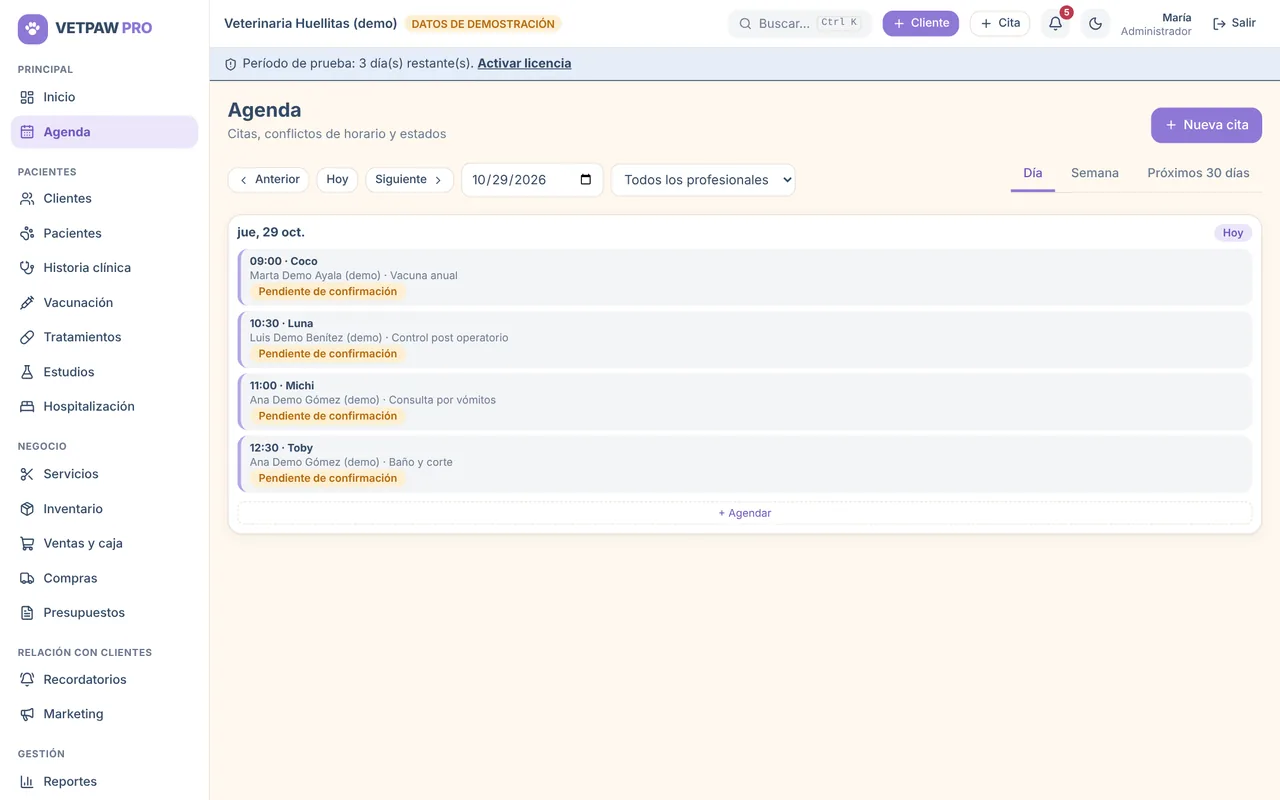Image resolution: width=1280 pixels, height=800 pixels.
Task: Click the Recordatorios bell icon in sidebar
Action: tap(27, 680)
